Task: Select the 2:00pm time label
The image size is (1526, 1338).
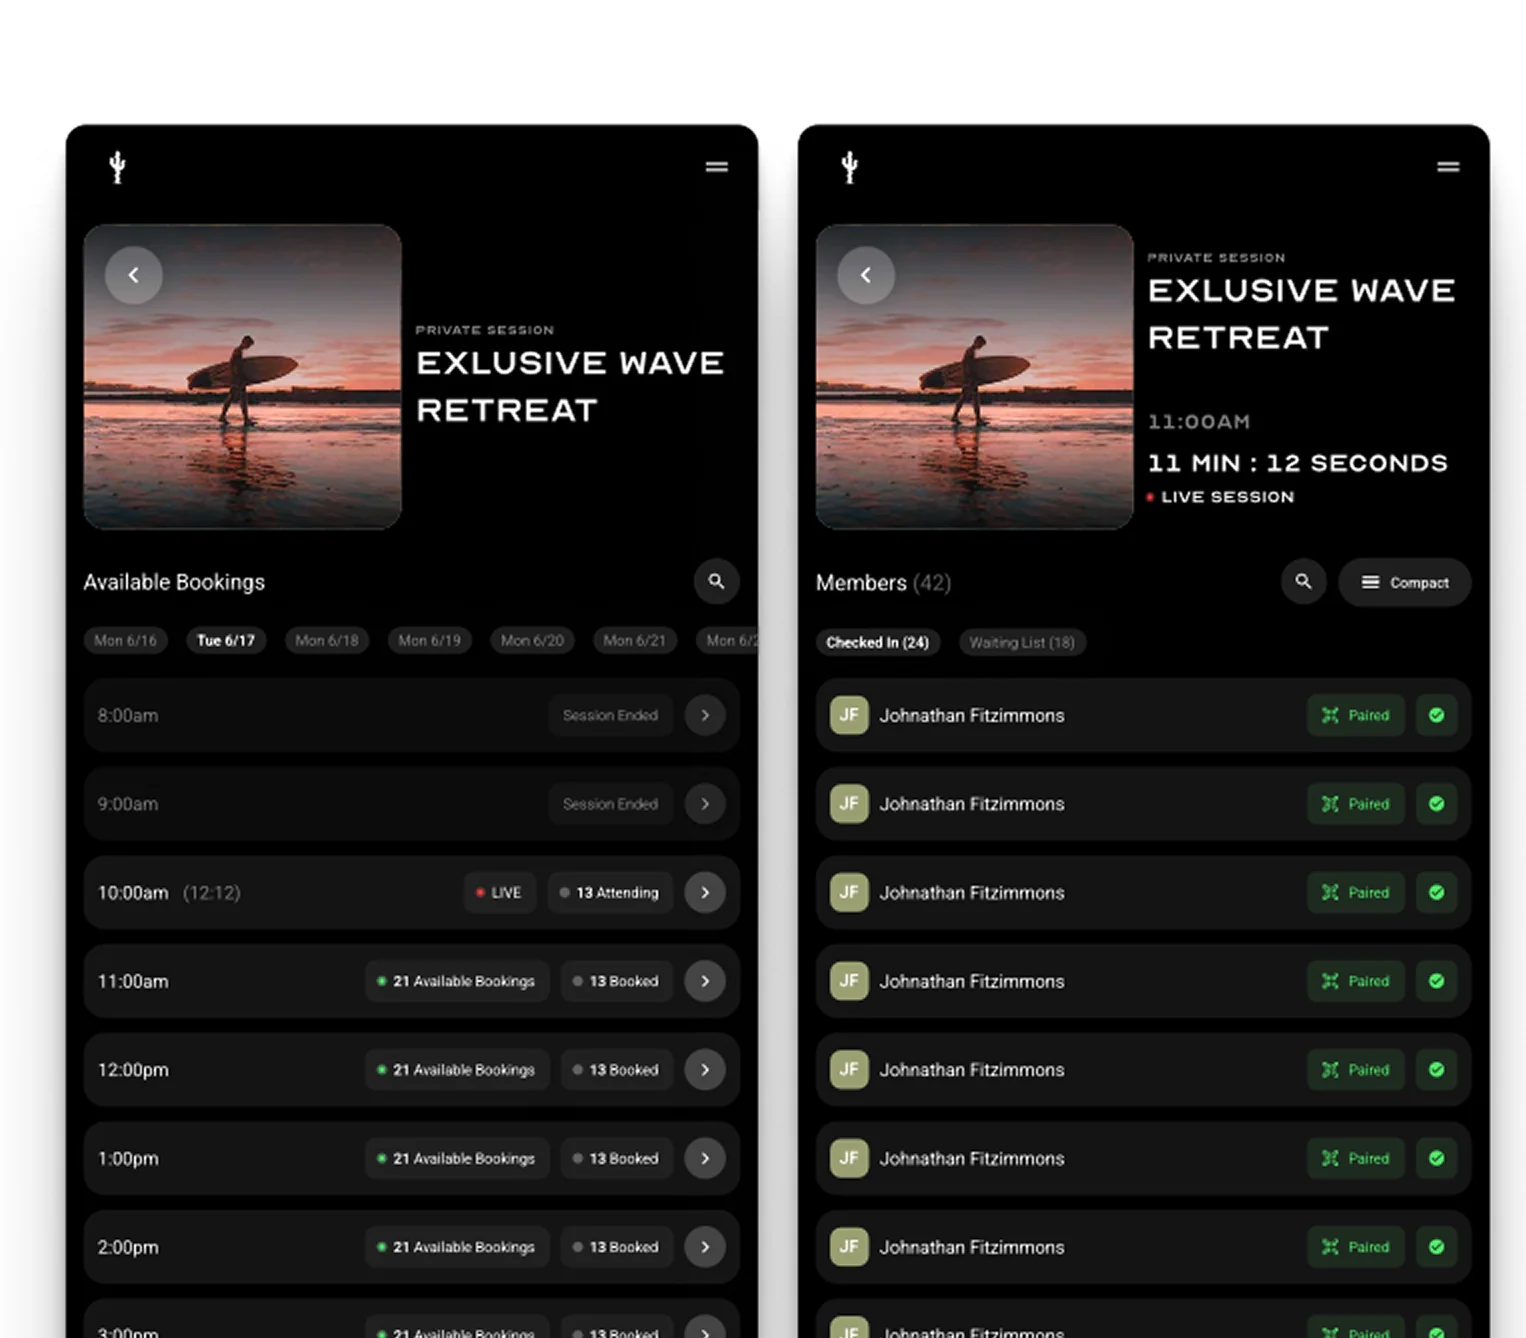Action: click(x=128, y=1247)
